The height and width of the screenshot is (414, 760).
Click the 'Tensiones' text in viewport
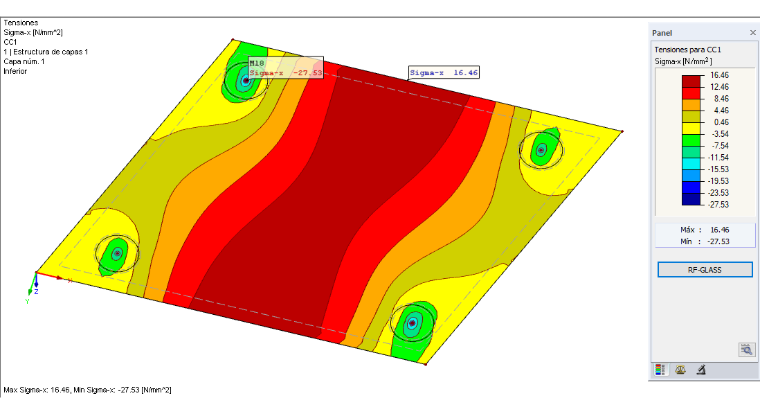pos(20,23)
